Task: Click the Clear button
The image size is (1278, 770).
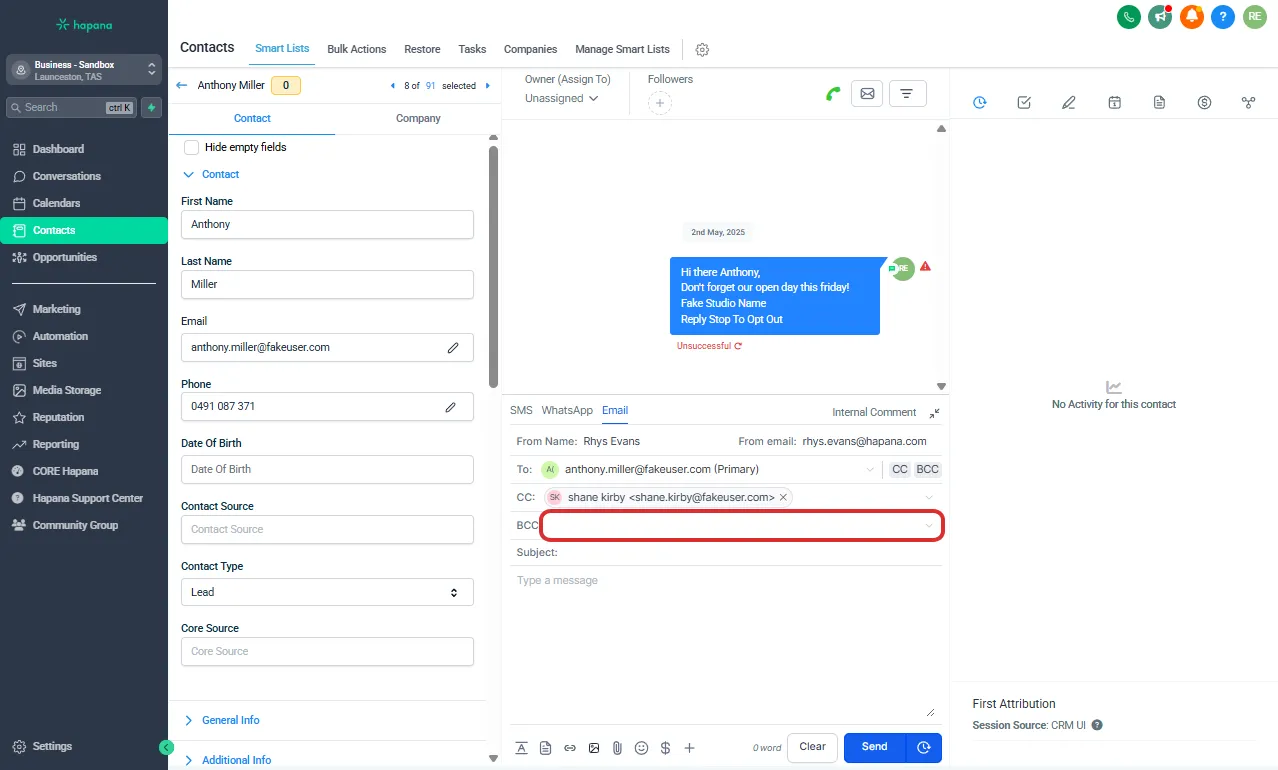Action: click(812, 747)
